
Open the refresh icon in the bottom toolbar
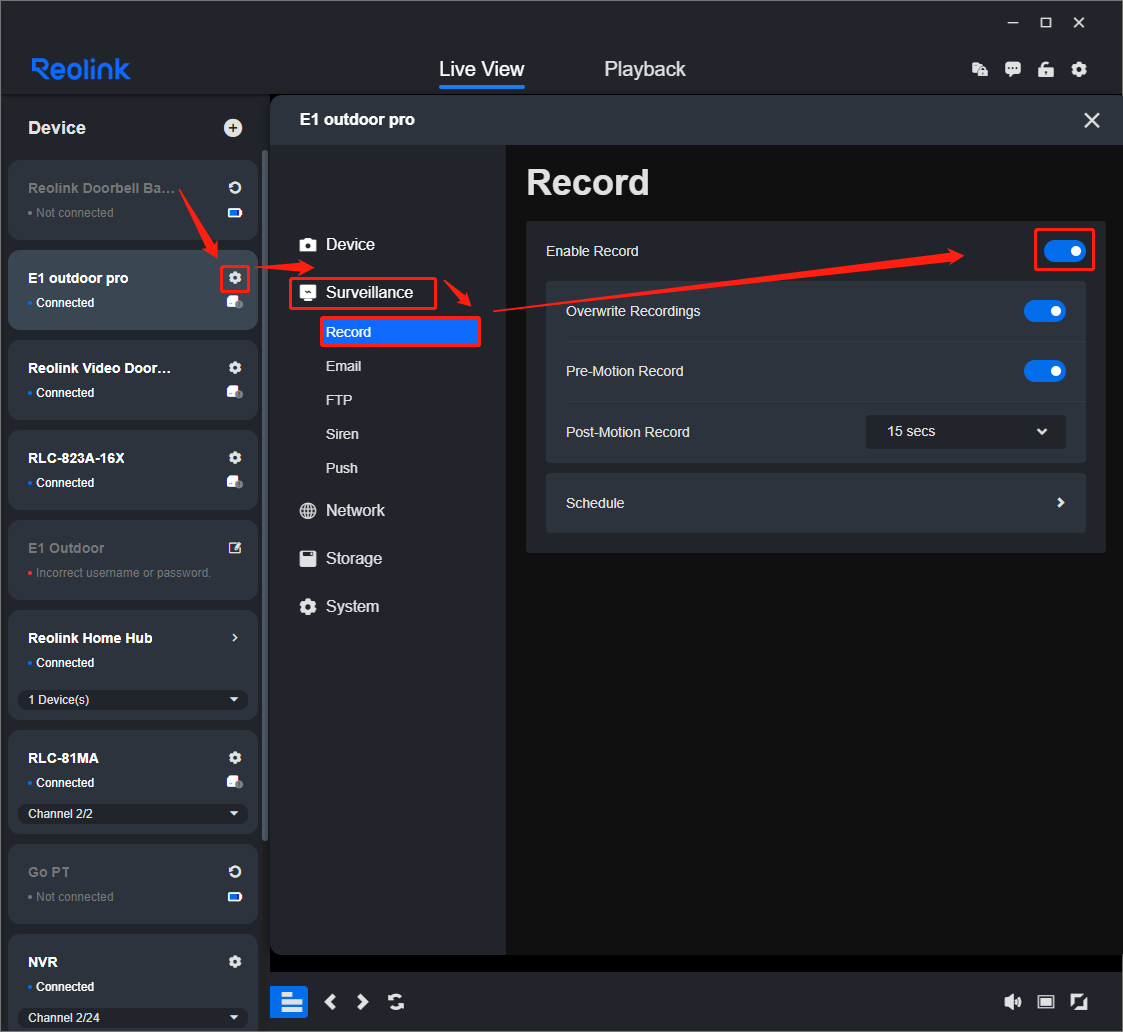(x=396, y=1001)
